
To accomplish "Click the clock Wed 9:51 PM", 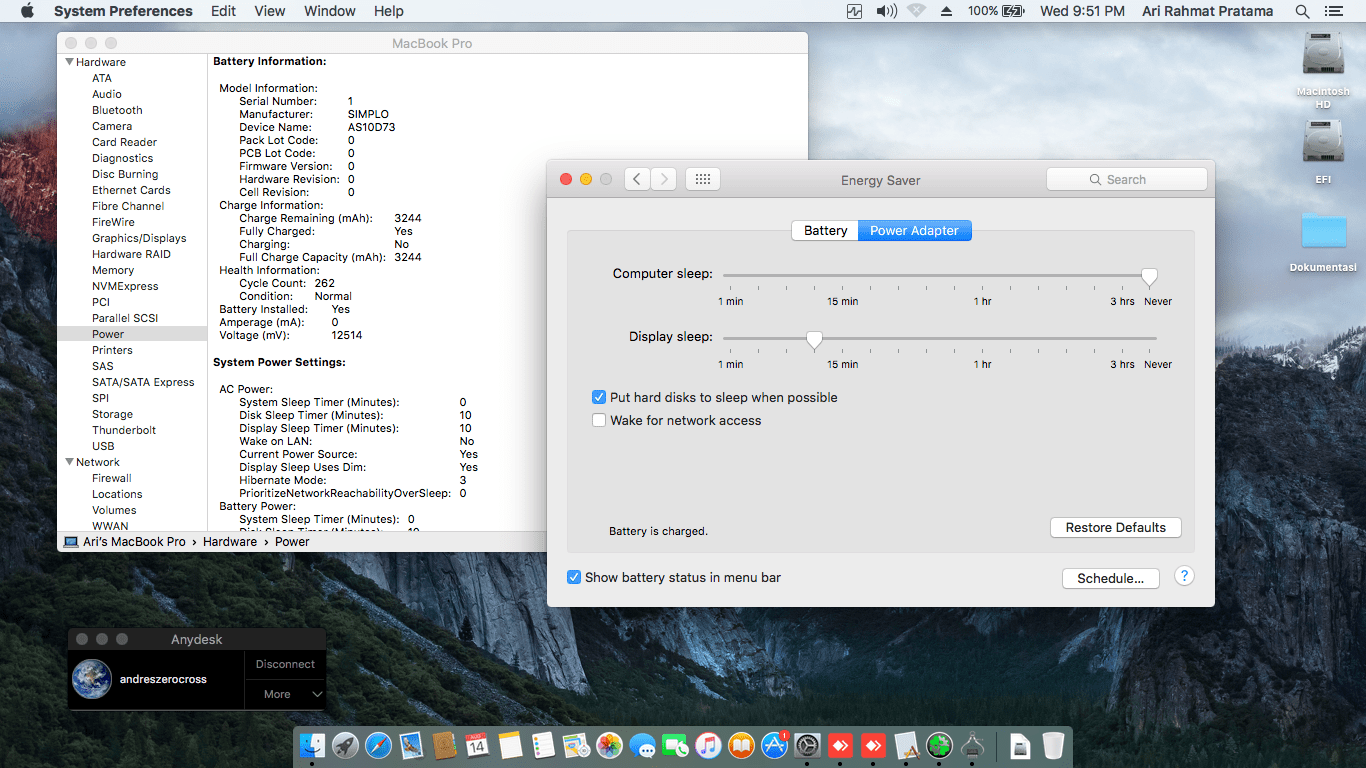I will [1082, 11].
